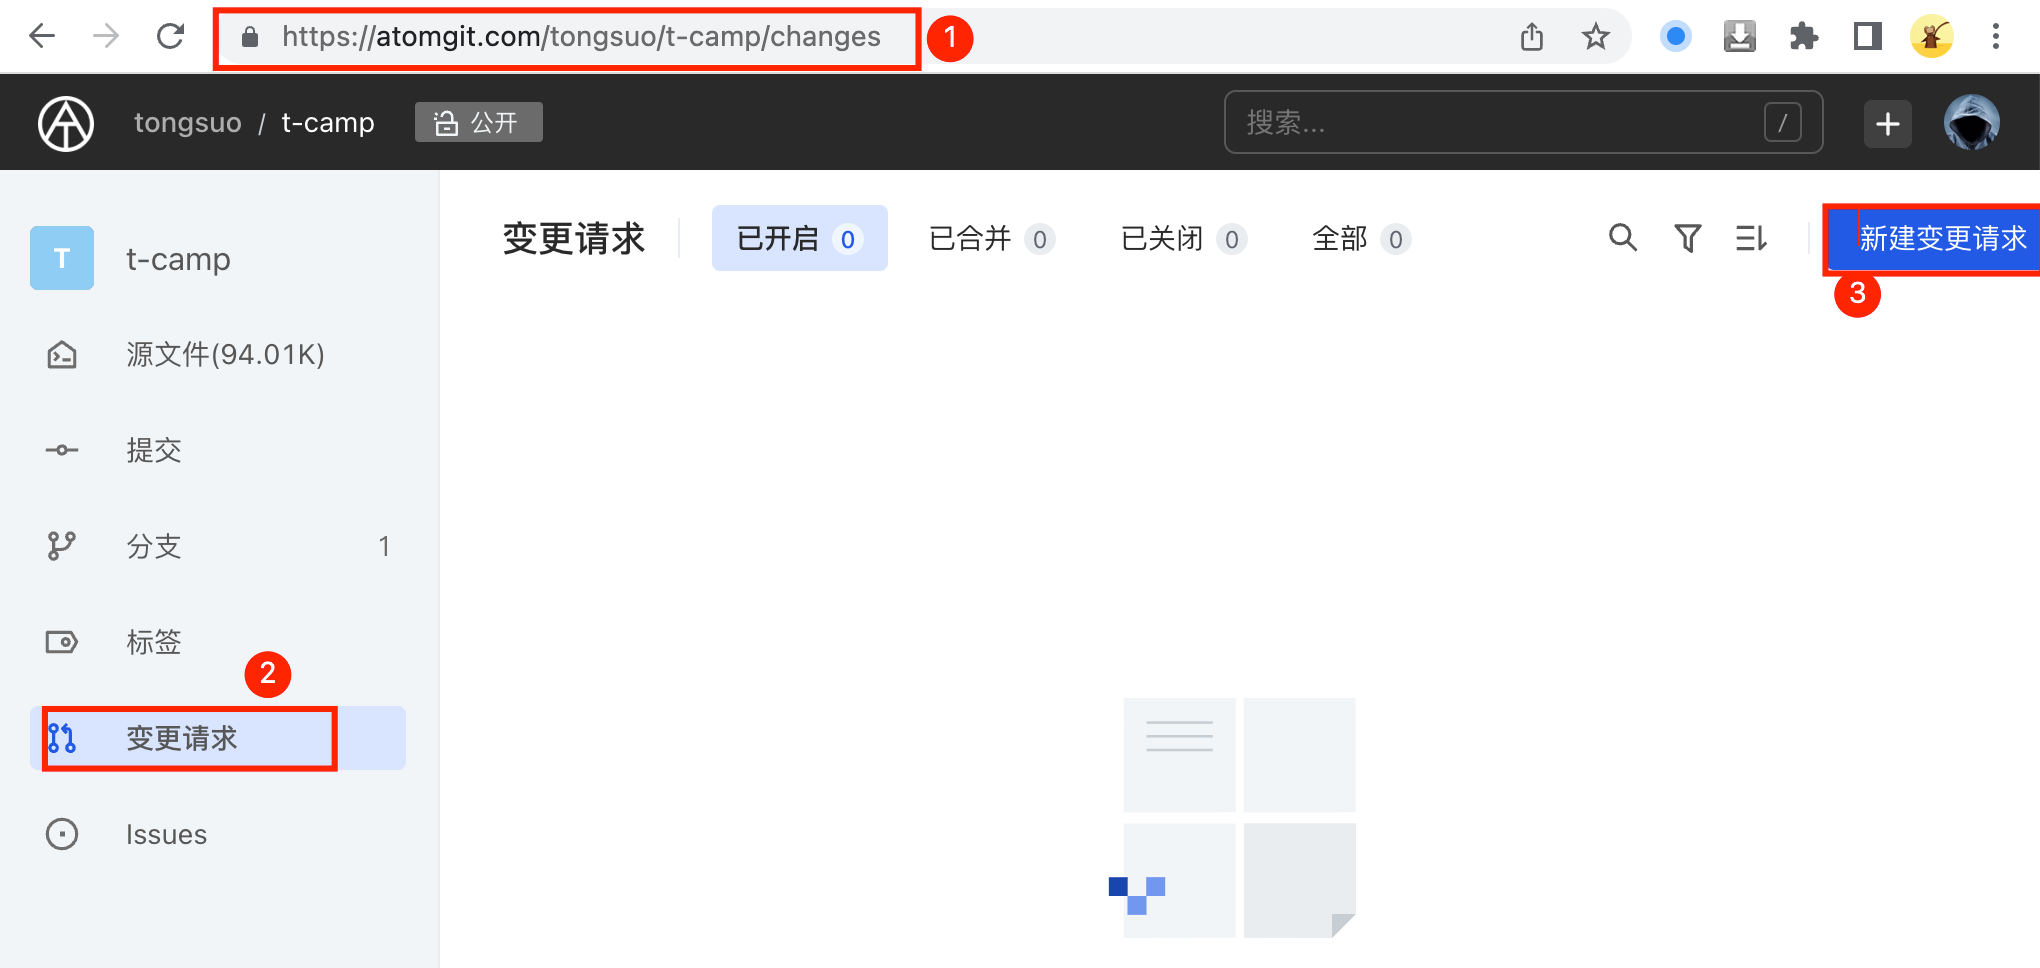
Task: Open the tongsuo organization link
Action: (187, 123)
